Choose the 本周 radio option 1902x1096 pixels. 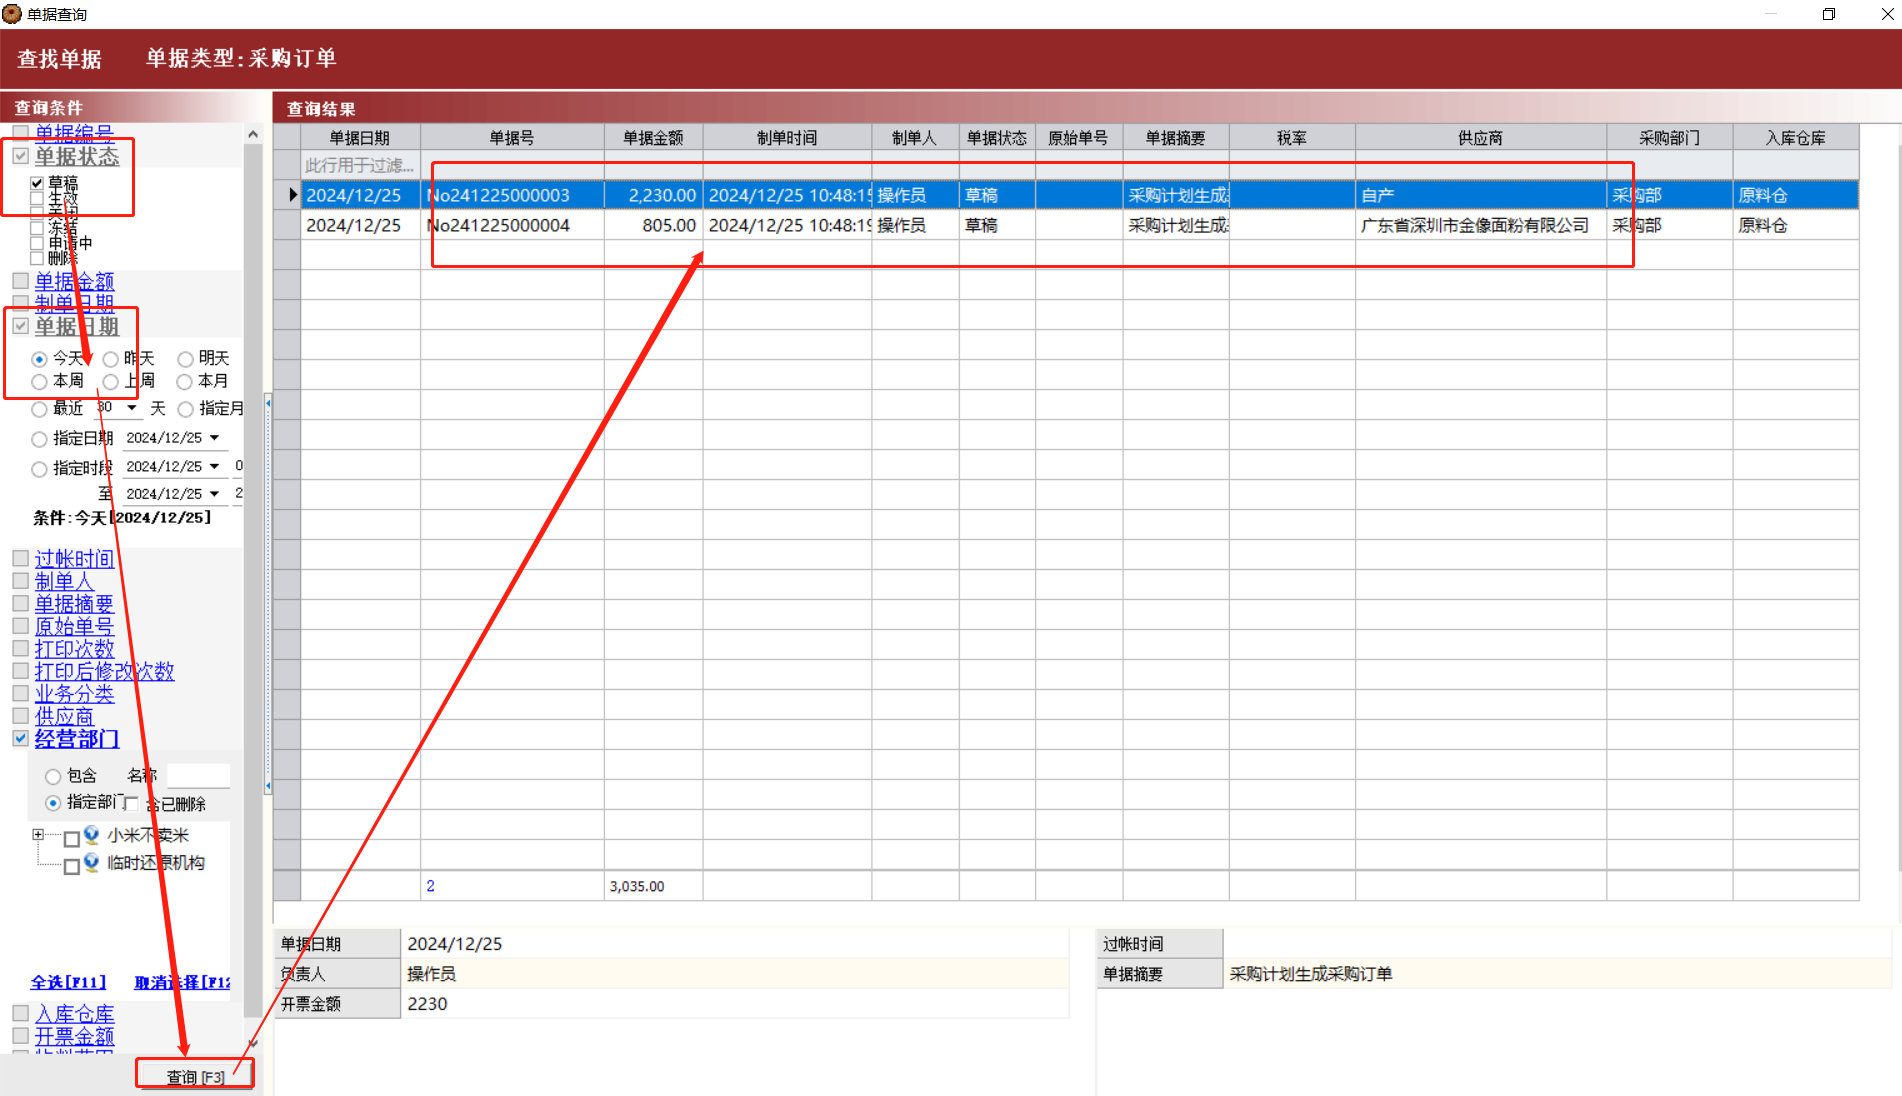pos(39,382)
